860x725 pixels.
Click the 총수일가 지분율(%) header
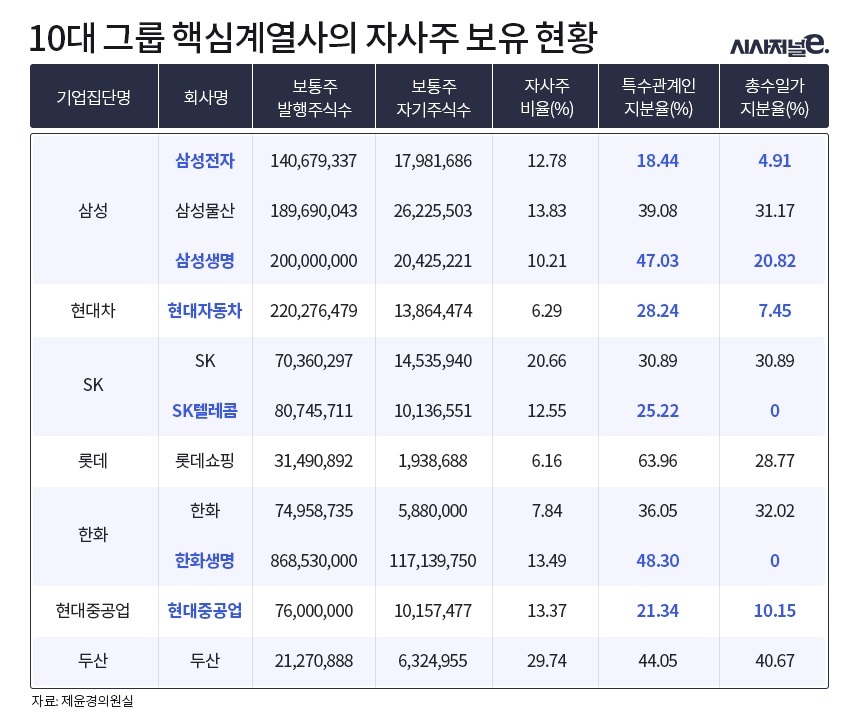774,97
